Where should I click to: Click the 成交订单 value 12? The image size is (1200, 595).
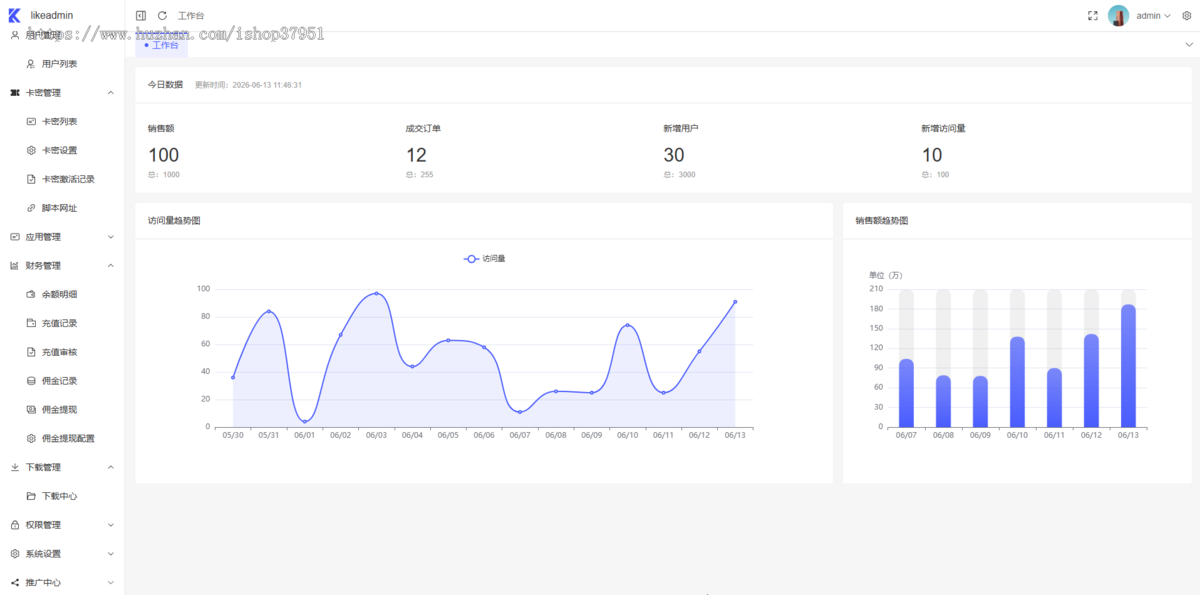coord(416,155)
